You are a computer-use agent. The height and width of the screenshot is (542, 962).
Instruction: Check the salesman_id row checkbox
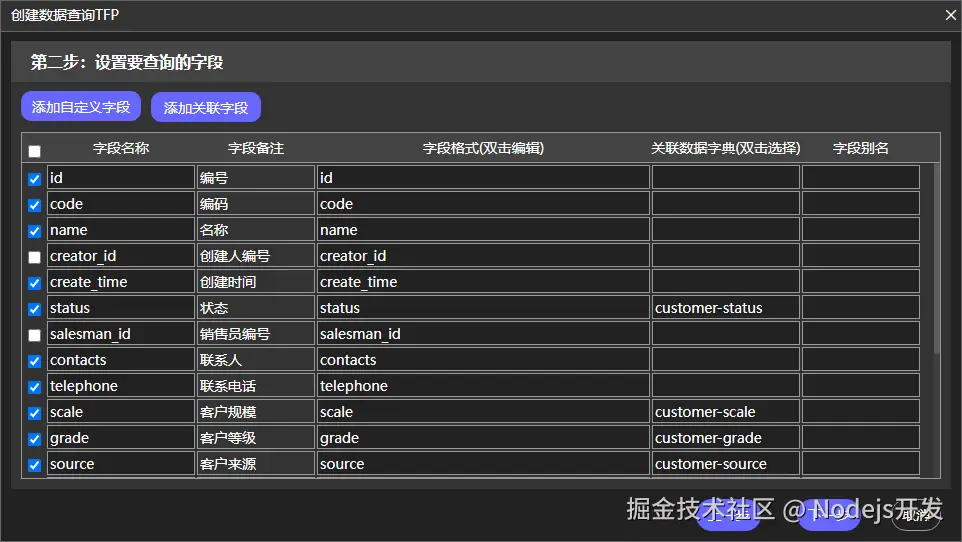pos(34,335)
